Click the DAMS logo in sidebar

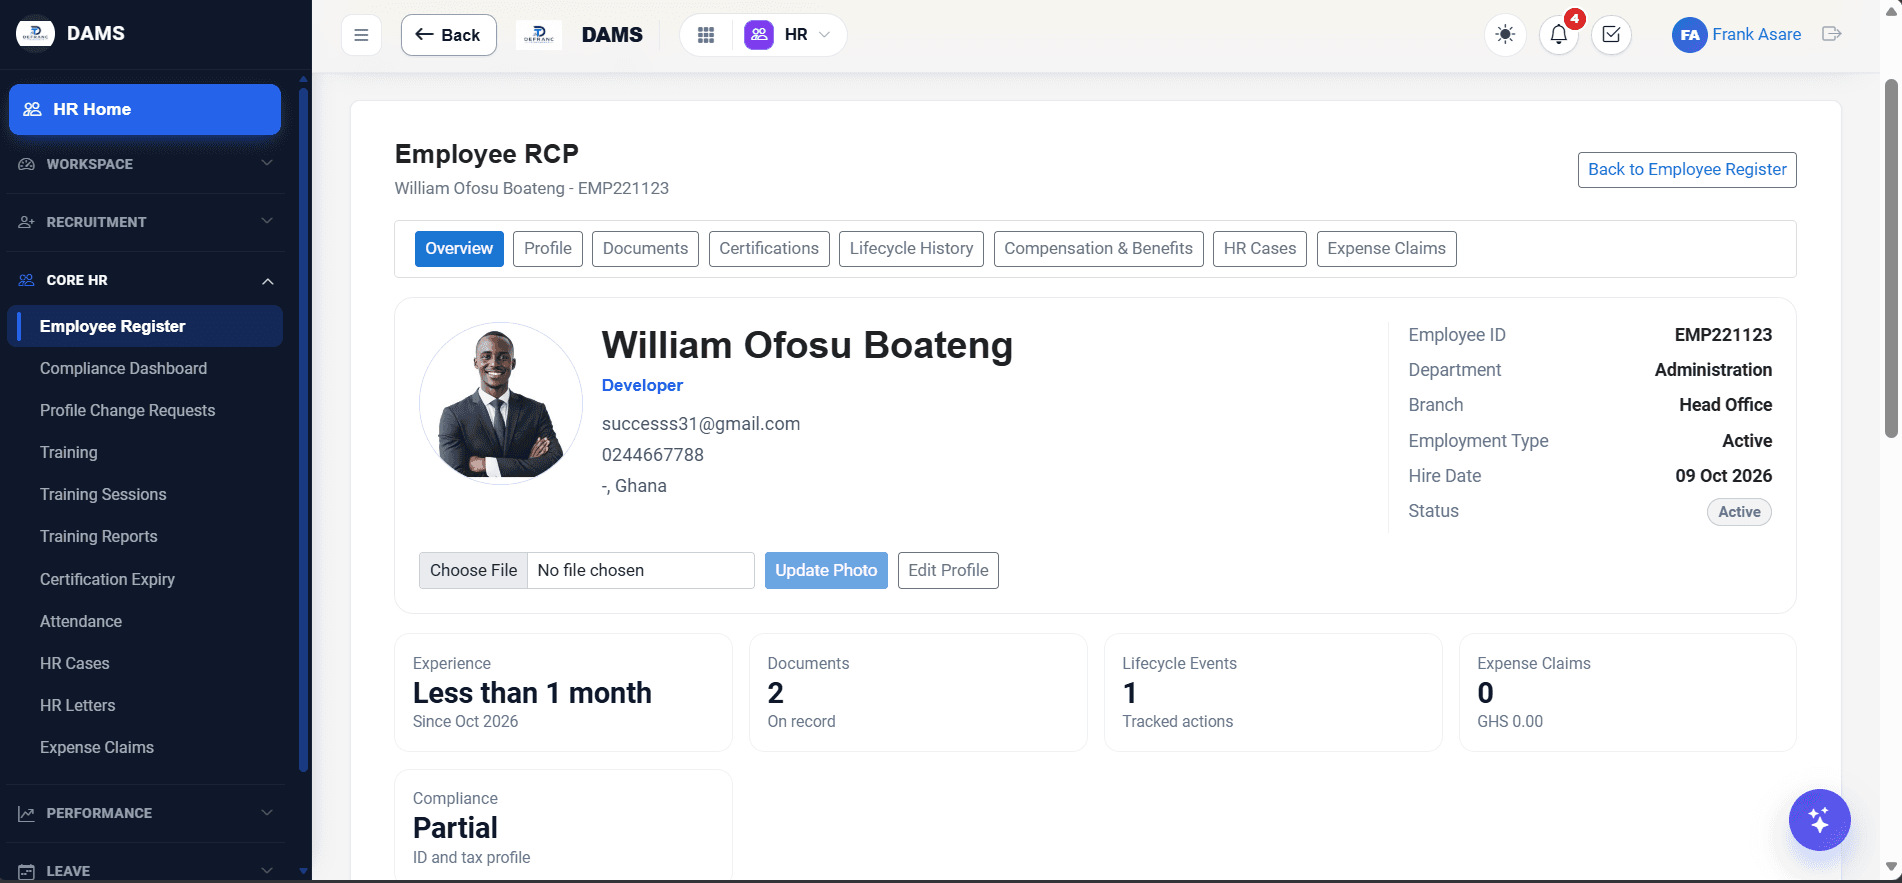(x=35, y=33)
